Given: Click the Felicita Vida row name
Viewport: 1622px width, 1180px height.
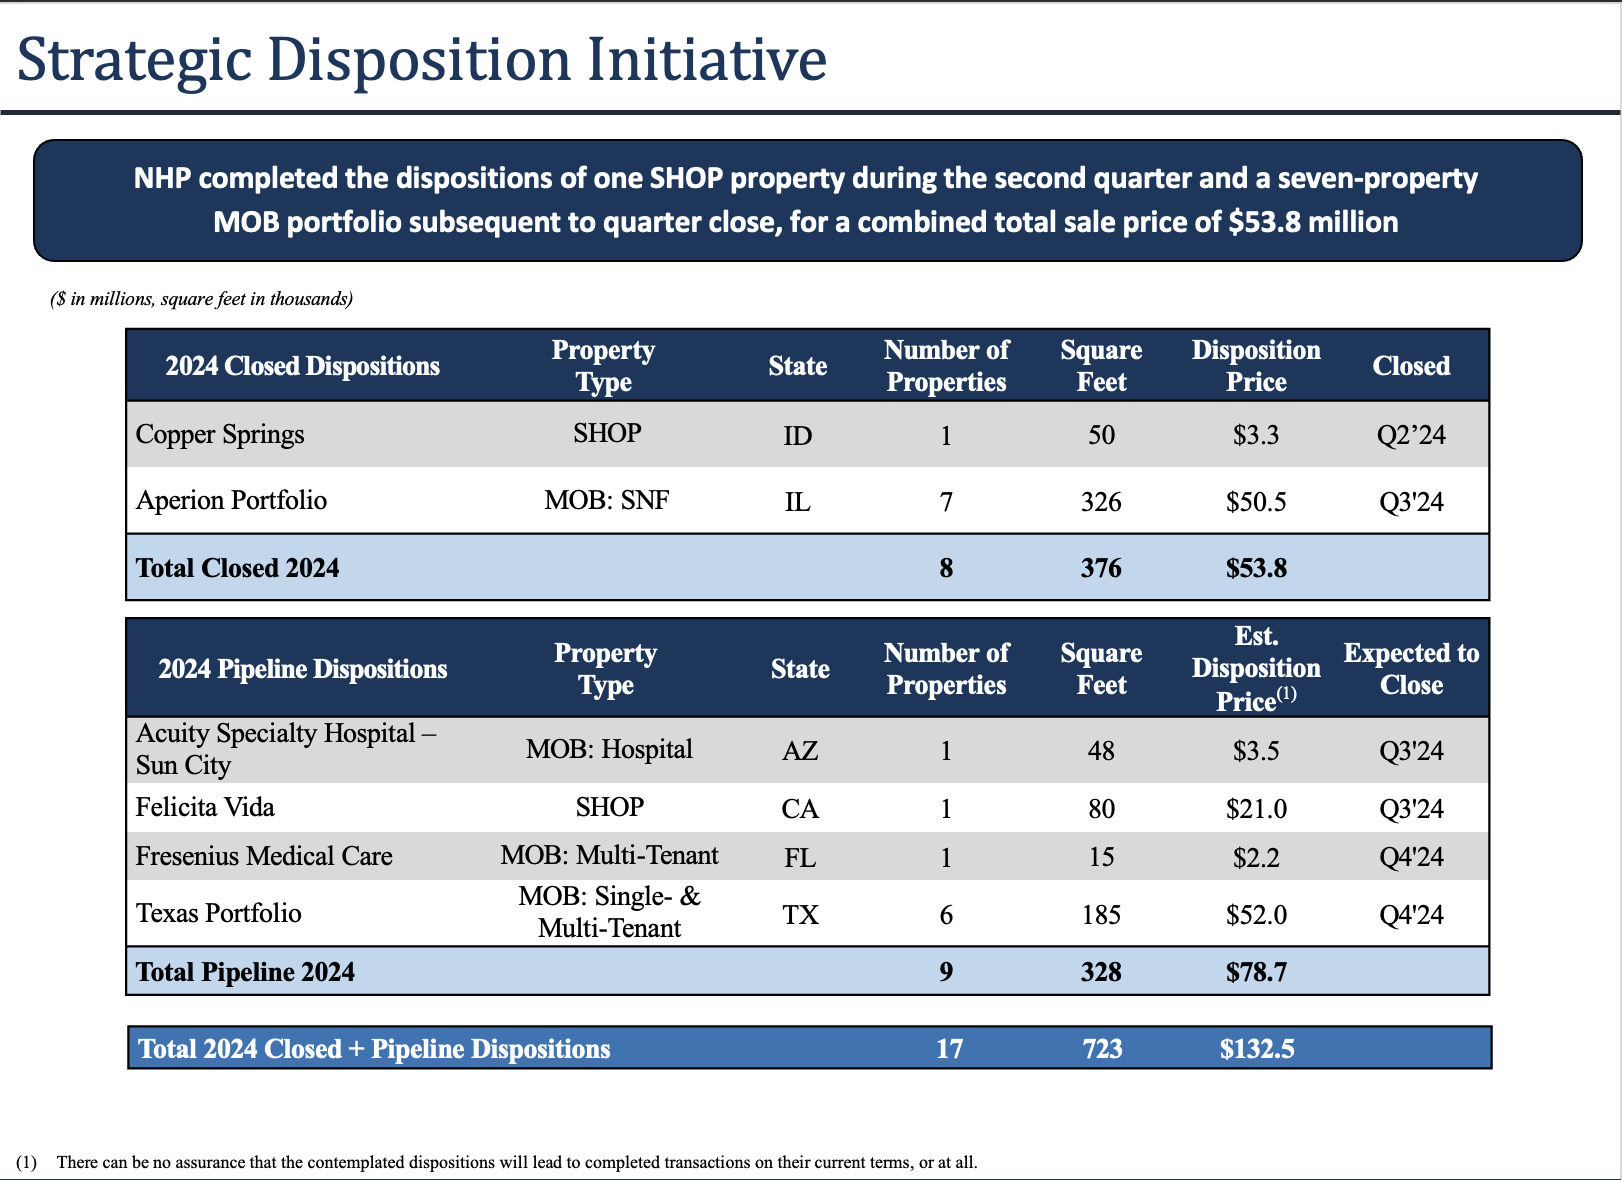Looking at the screenshot, I should coord(205,807).
